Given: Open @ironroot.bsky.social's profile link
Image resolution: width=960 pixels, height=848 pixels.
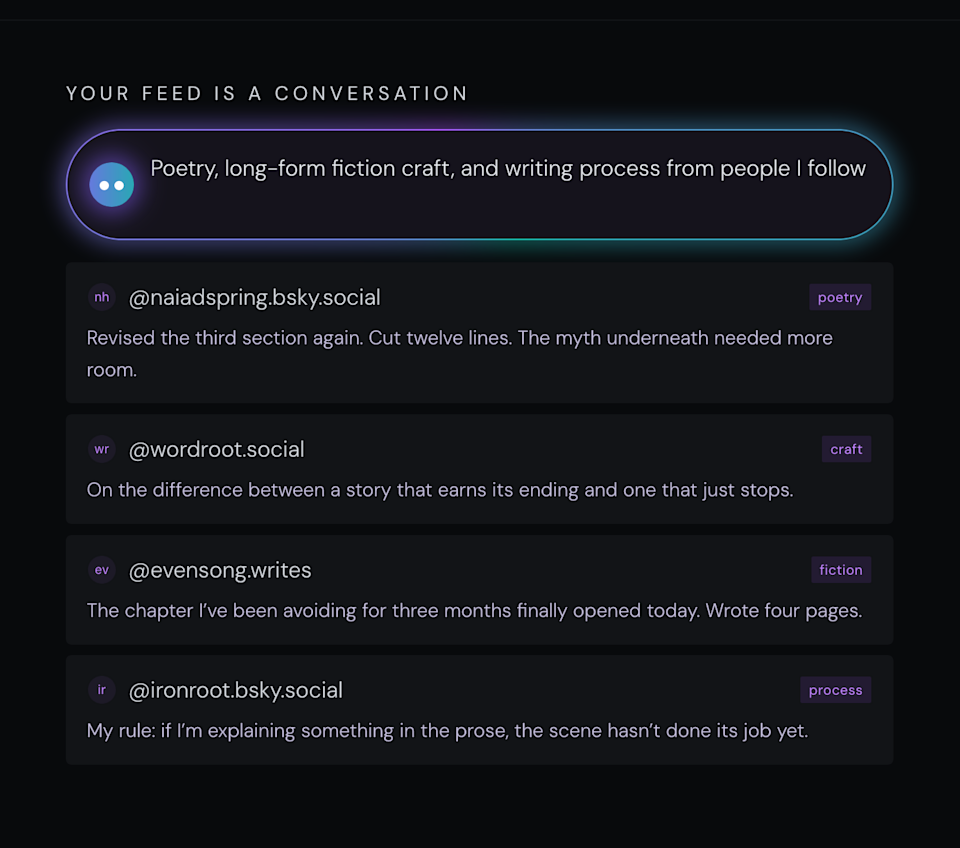Looking at the screenshot, I should 234,690.
